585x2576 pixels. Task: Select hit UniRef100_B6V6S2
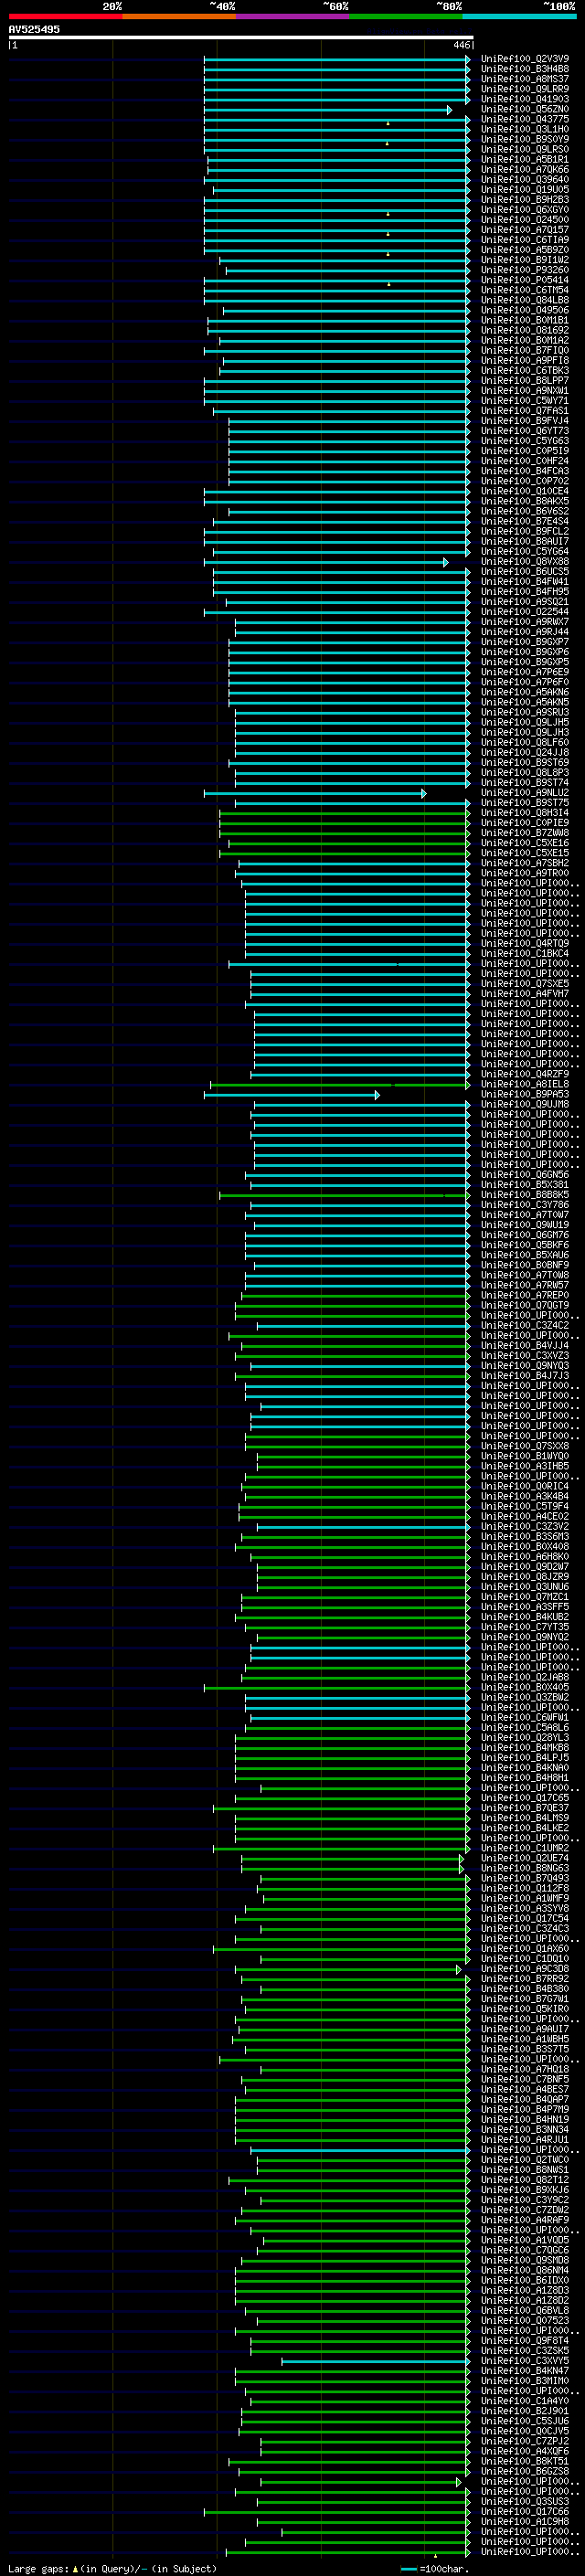525,511
